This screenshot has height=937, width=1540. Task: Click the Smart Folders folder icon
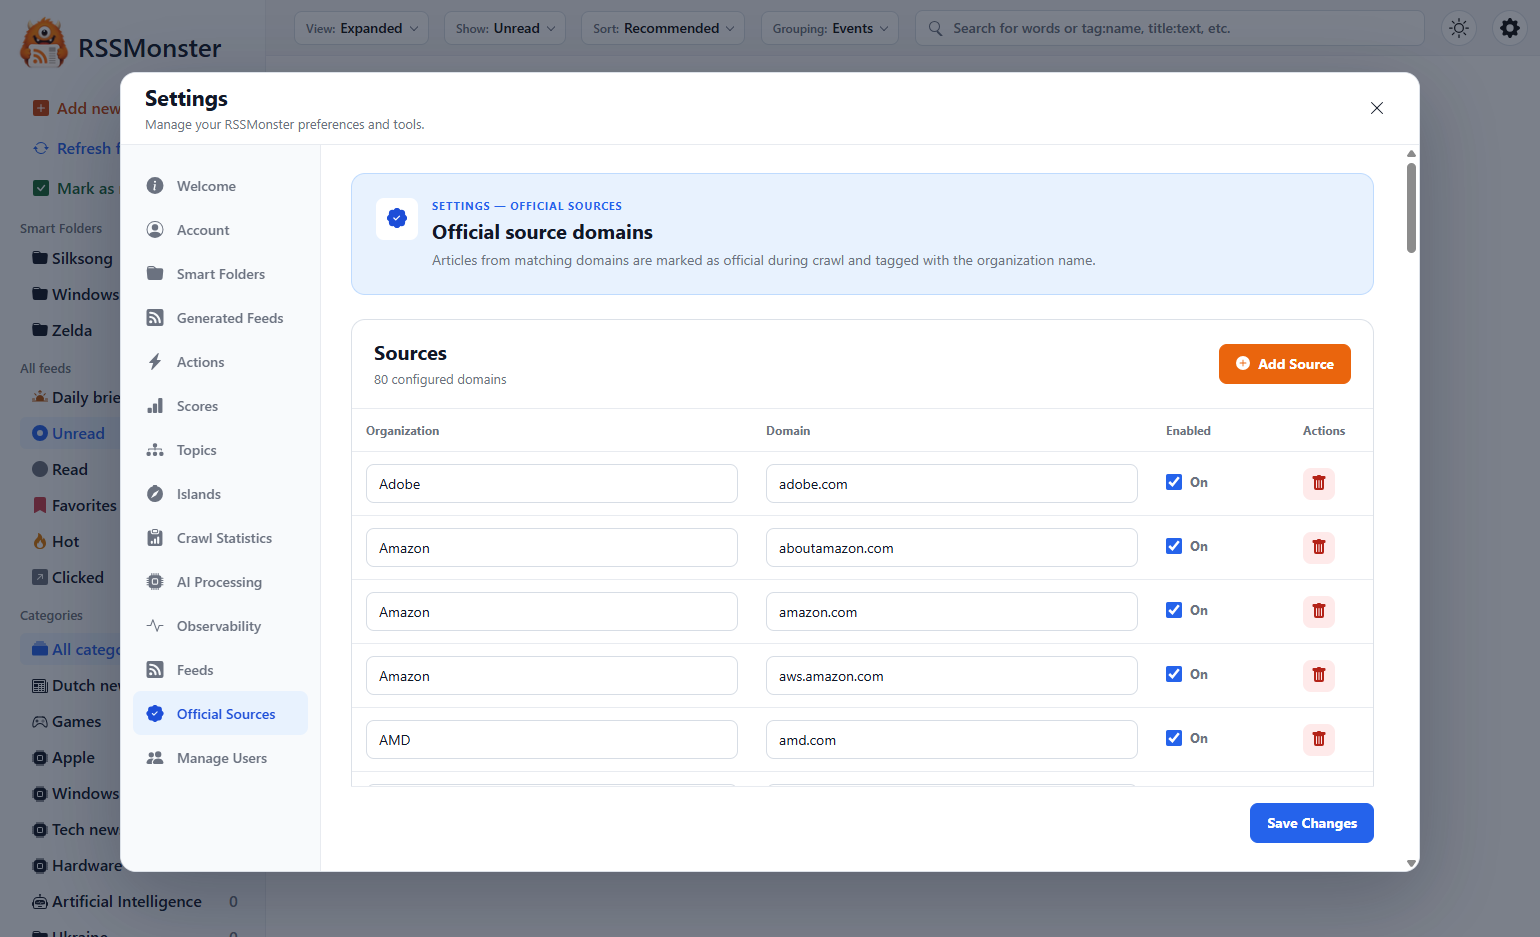[x=155, y=274]
